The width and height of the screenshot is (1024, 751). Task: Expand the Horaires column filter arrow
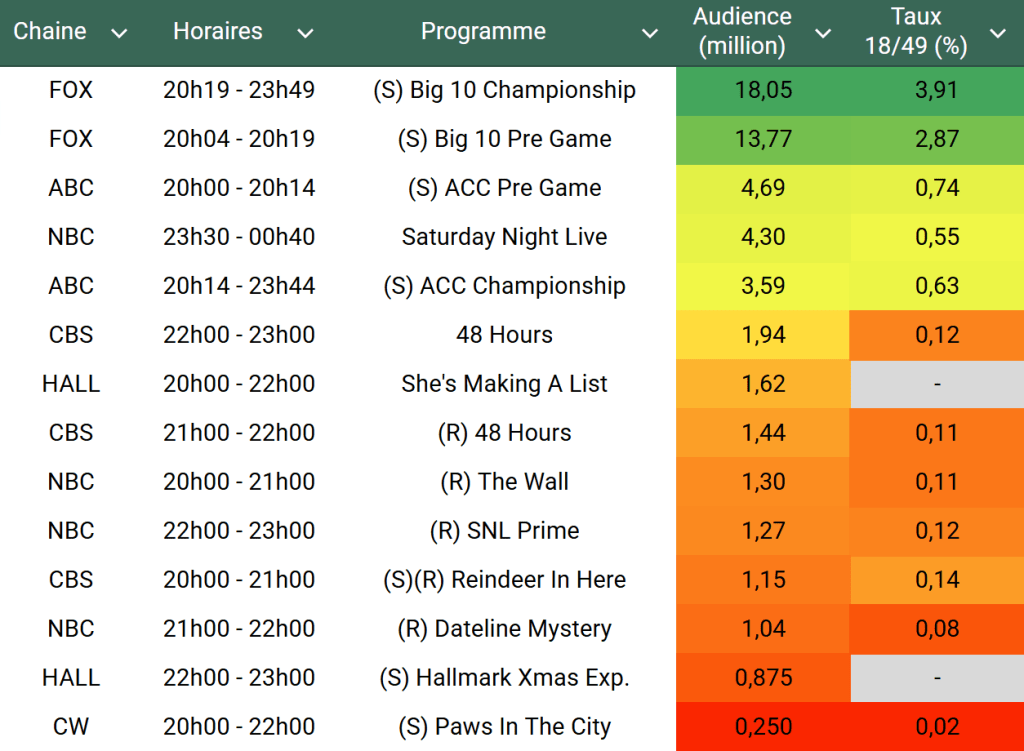pyautogui.click(x=305, y=34)
